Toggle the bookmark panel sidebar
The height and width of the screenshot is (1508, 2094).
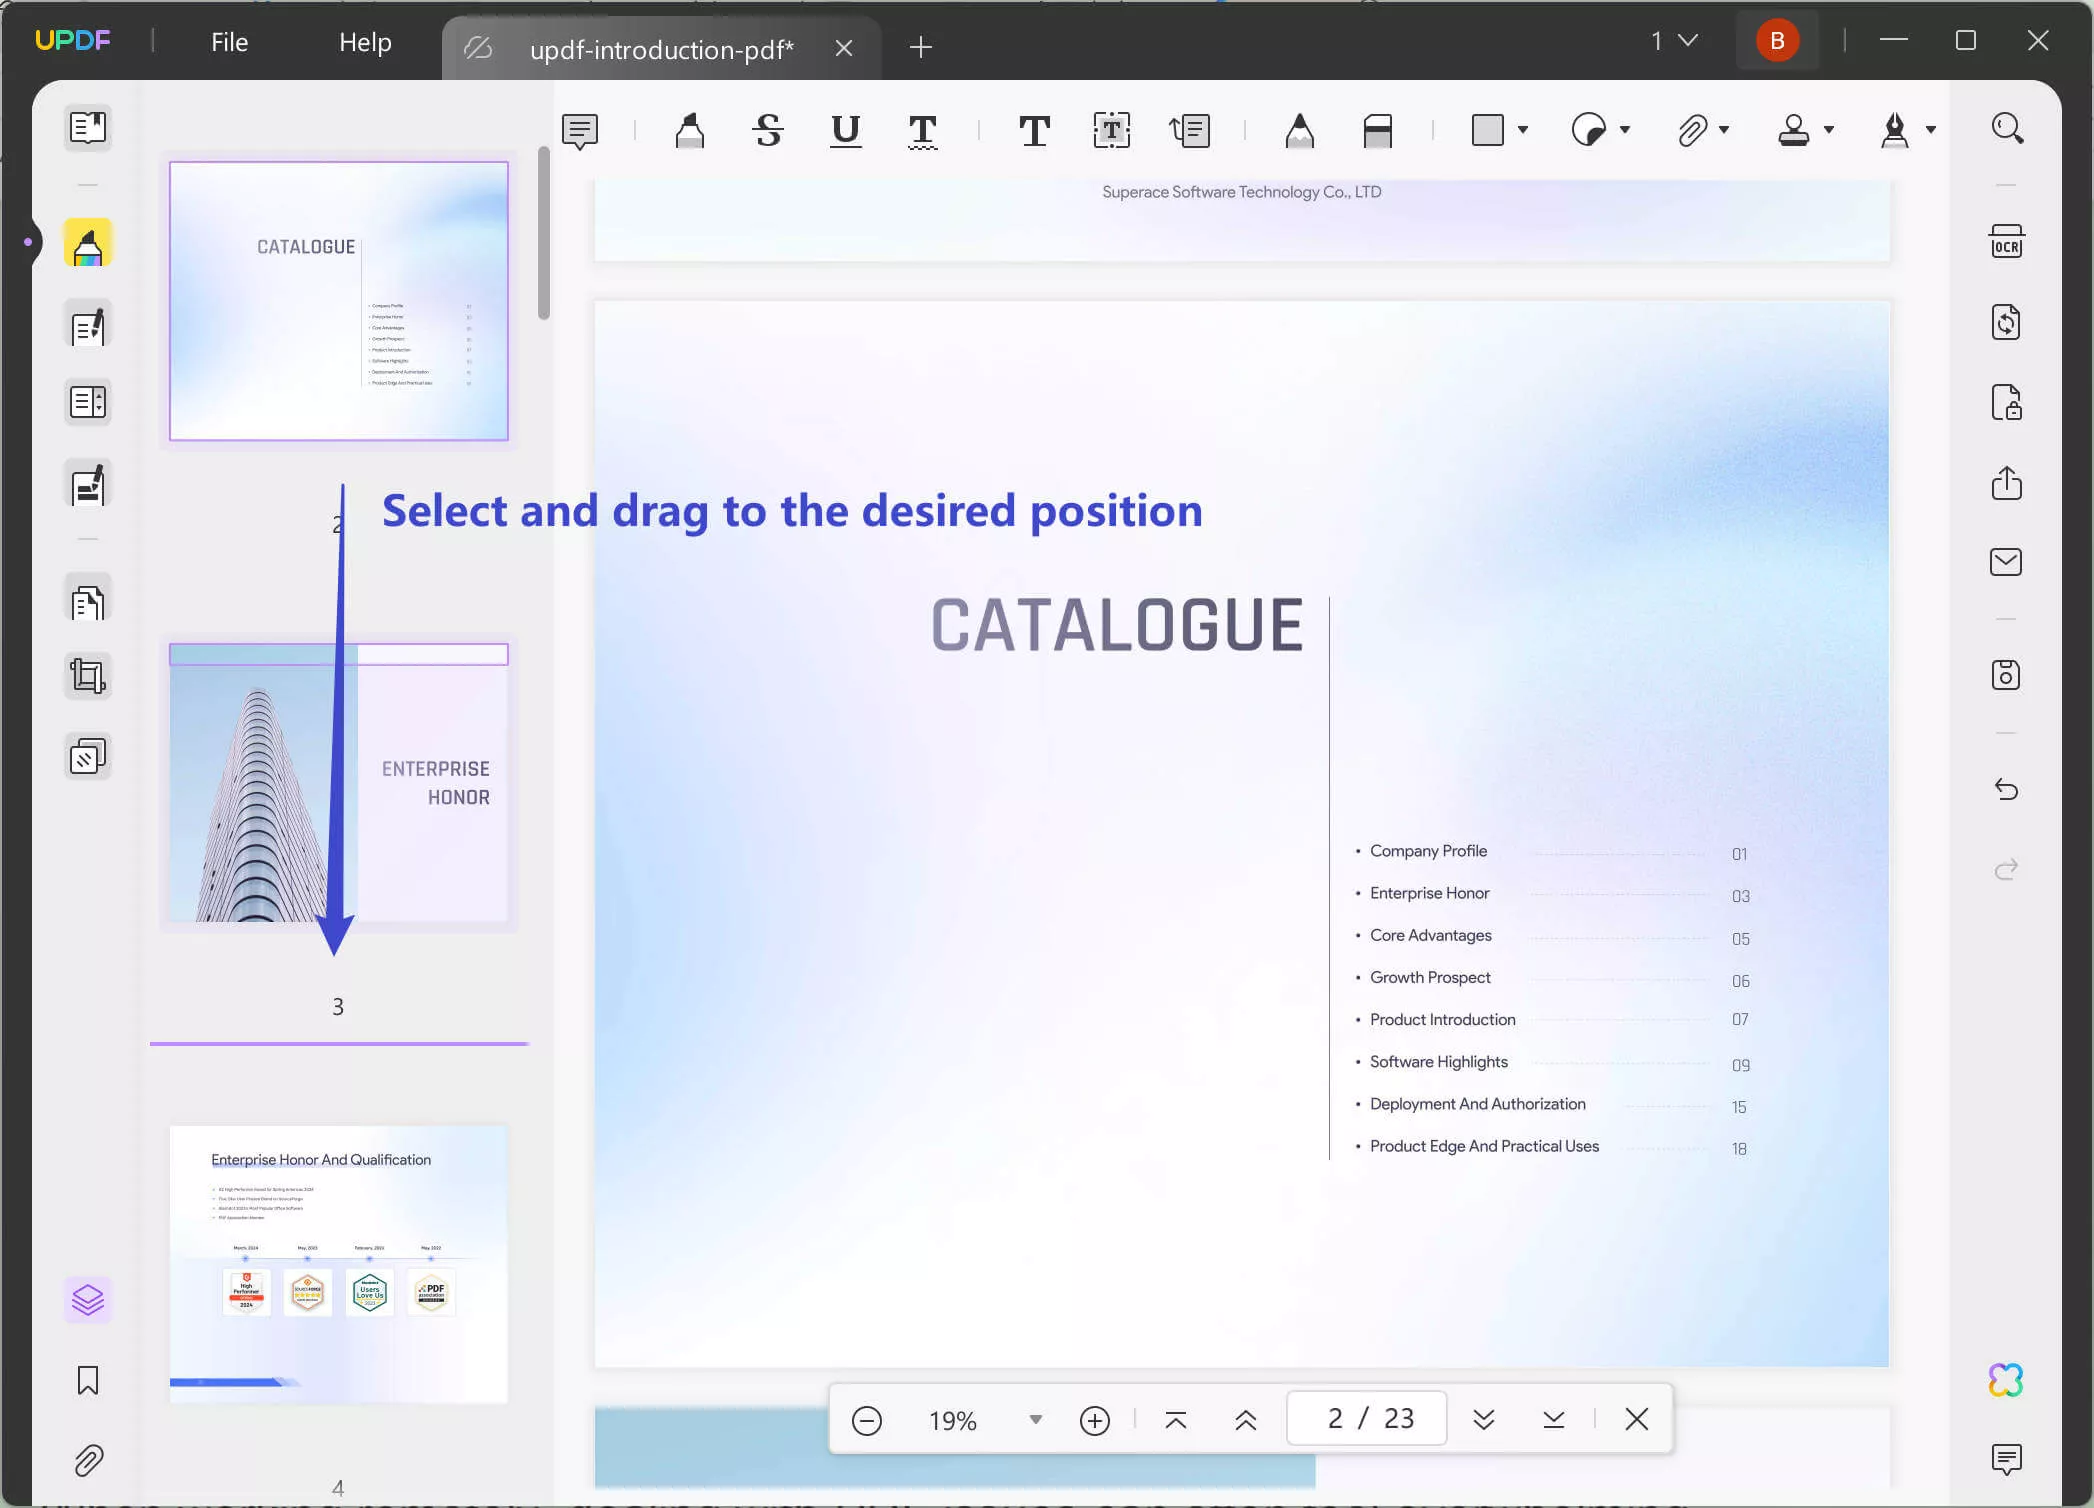pos(88,1380)
